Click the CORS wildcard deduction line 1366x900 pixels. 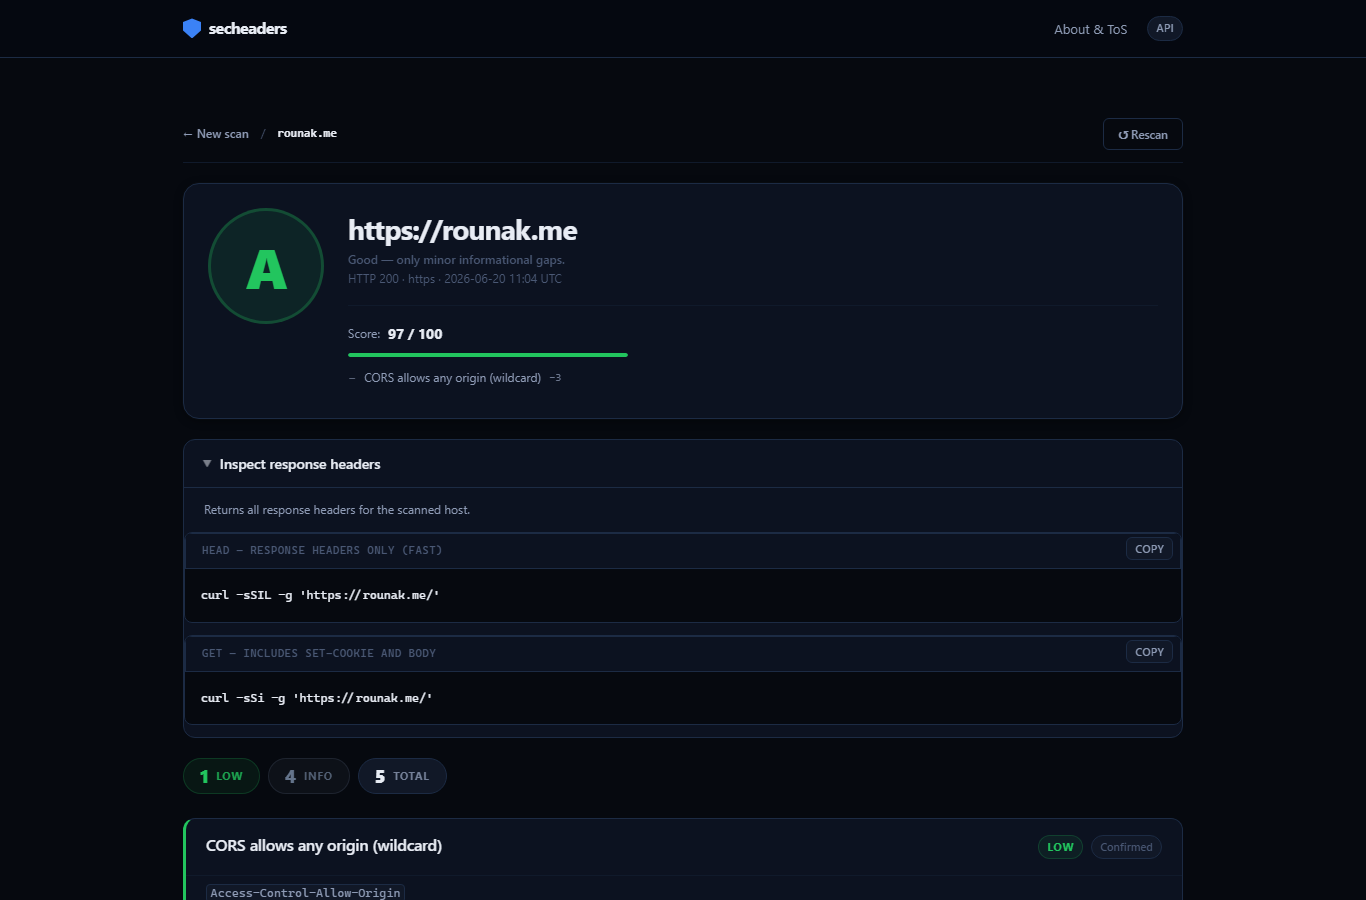click(x=455, y=378)
